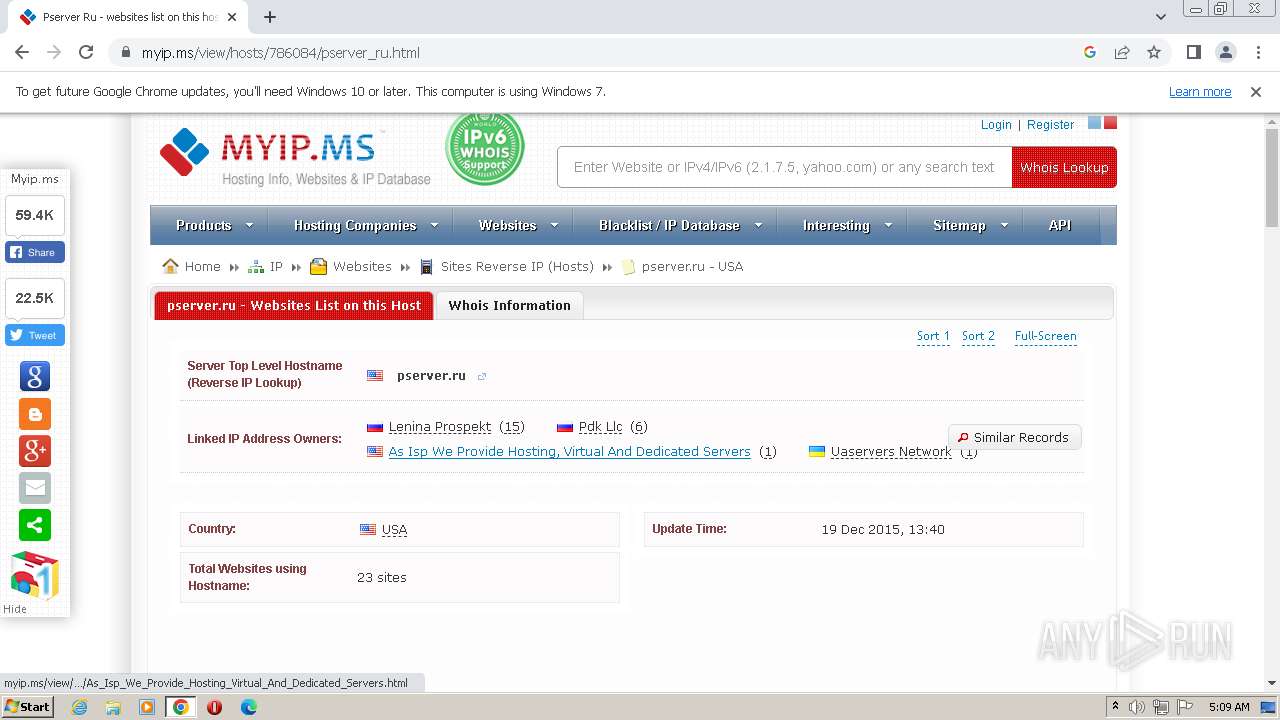Go to Sites Reverse IP (Hosts) breadcrumb
This screenshot has width=1280, height=720.
pyautogui.click(x=517, y=266)
